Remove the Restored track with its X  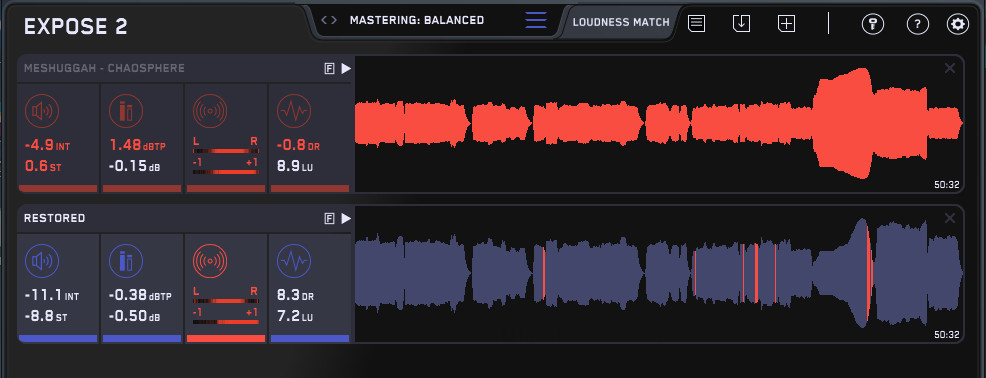[950, 218]
